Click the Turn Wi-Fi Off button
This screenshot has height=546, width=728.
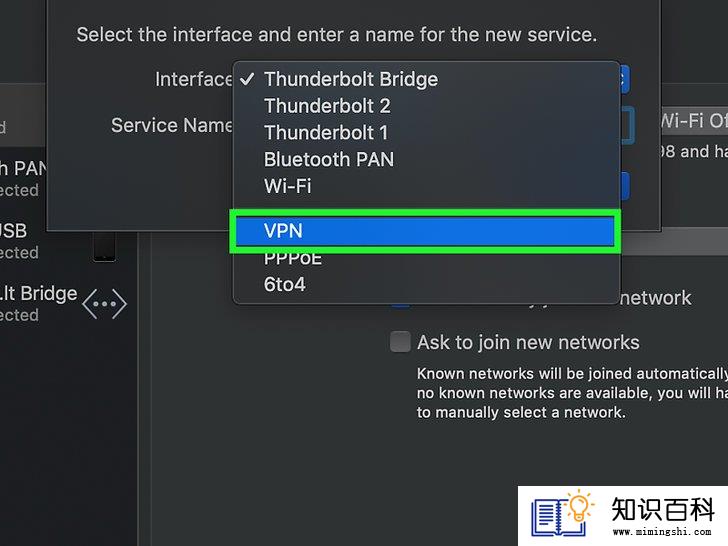click(695, 121)
